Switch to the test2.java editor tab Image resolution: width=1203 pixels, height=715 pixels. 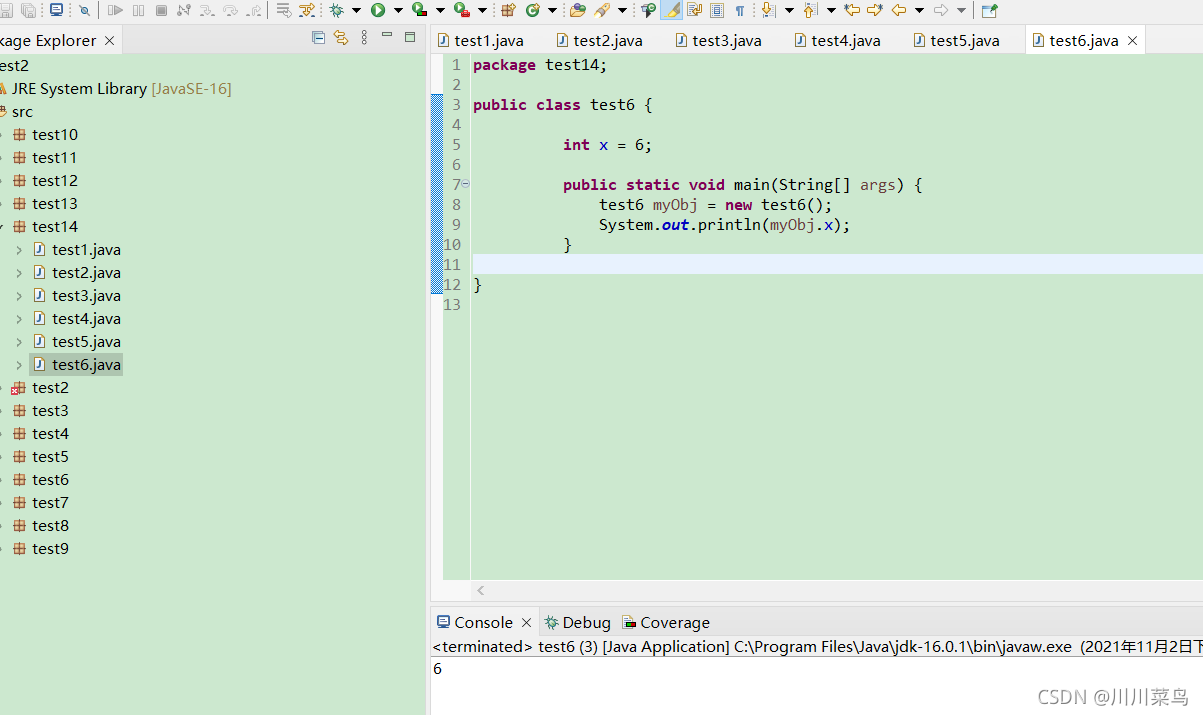coord(599,40)
